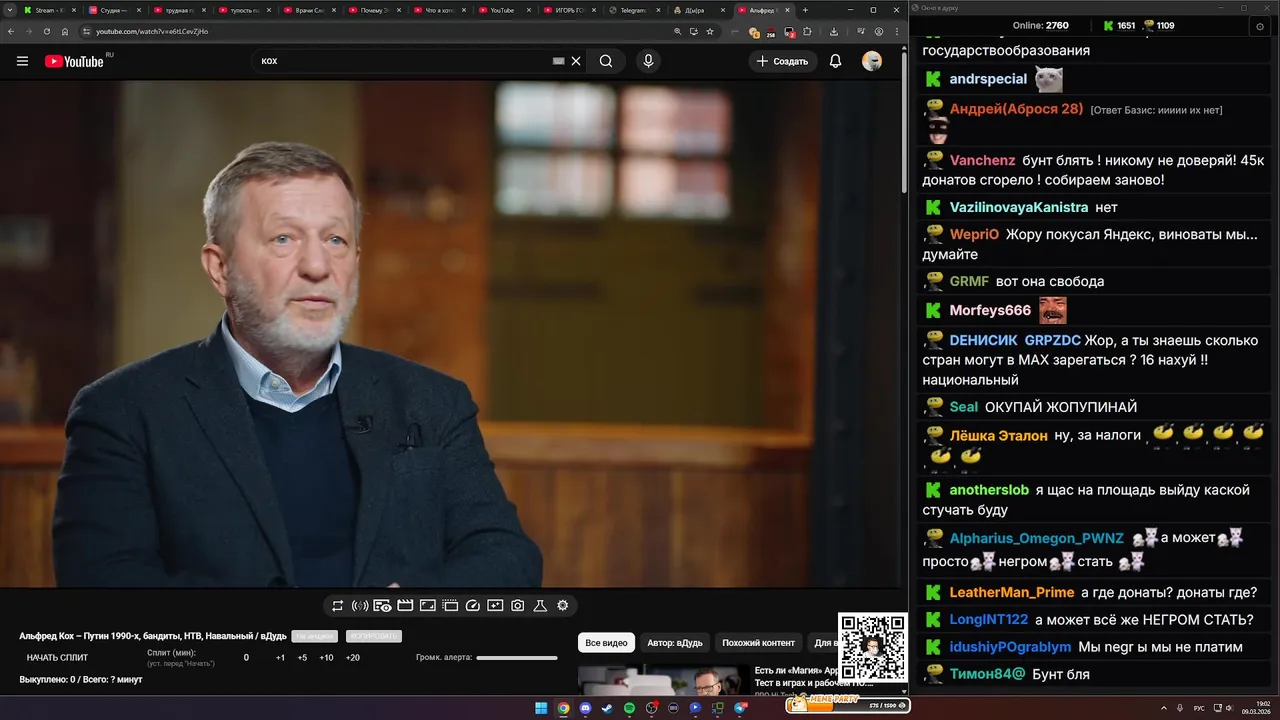Click the dashed-frame pop-up player icon
Viewport: 1280px width, 720px height.
[x=450, y=605]
